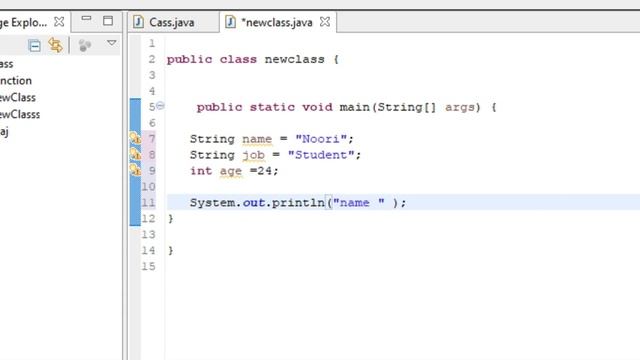Click the 'age' variable on line 9
Screen dimensions: 640x360
(231, 171)
